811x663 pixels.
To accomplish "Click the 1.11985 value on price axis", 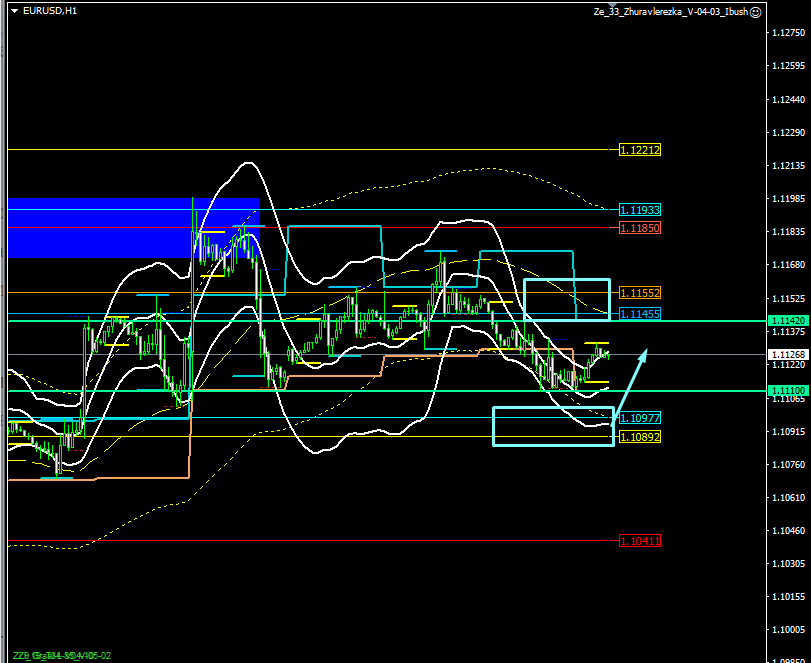I will [789, 199].
